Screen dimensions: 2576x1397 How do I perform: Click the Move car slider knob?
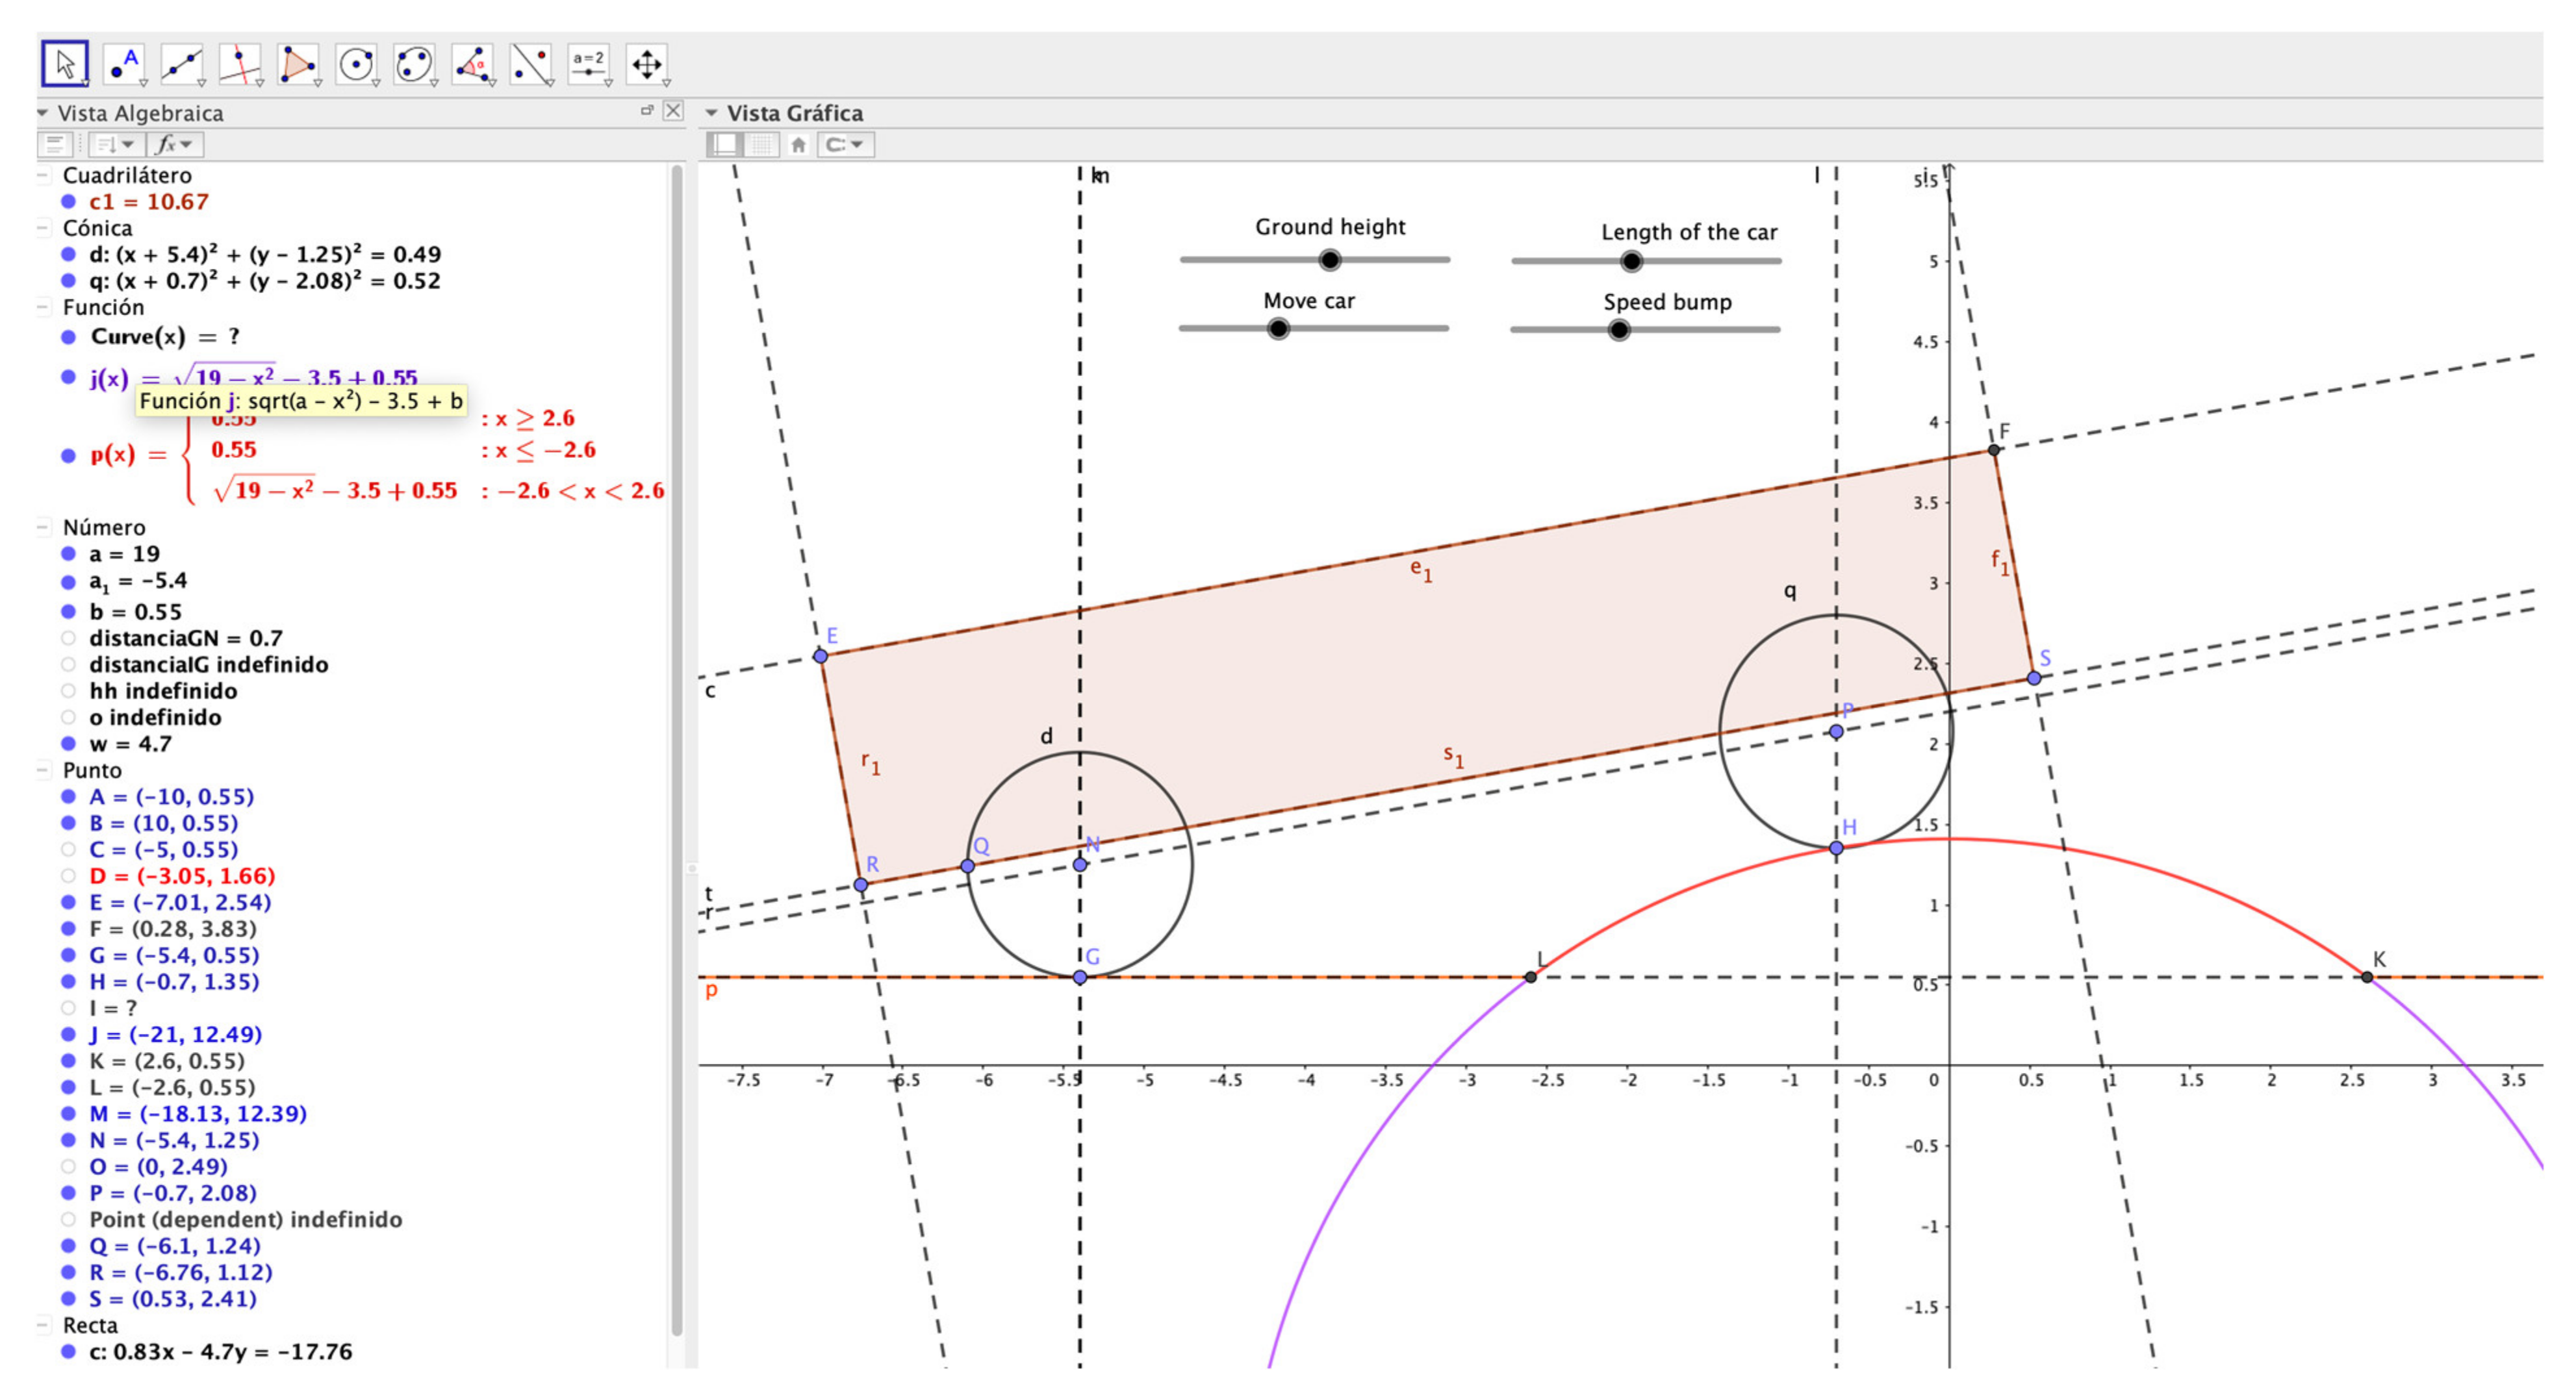click(x=1278, y=329)
